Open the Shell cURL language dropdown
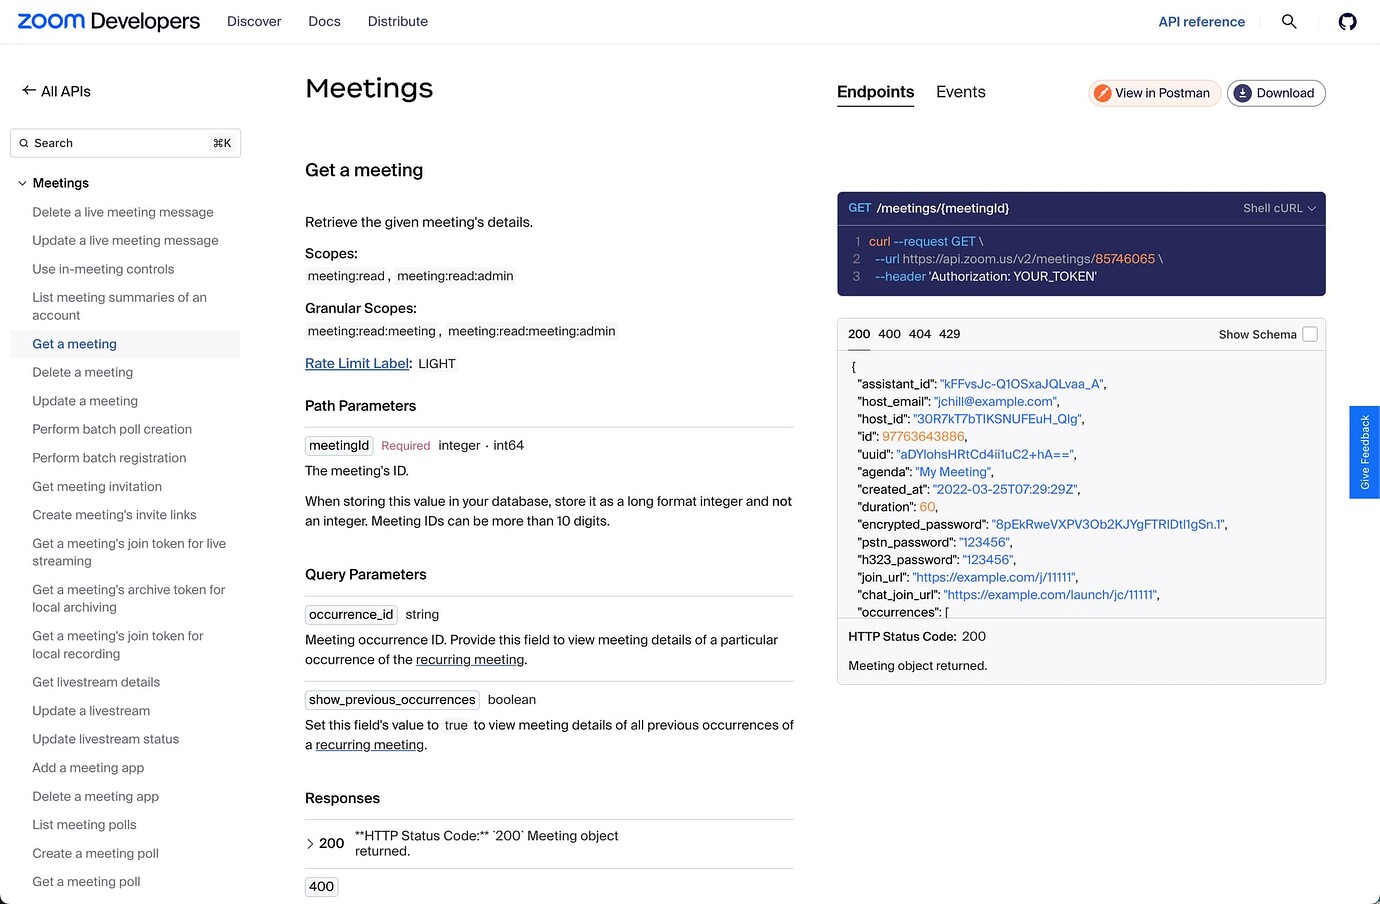Screen dimensions: 1380x904 point(1279,208)
